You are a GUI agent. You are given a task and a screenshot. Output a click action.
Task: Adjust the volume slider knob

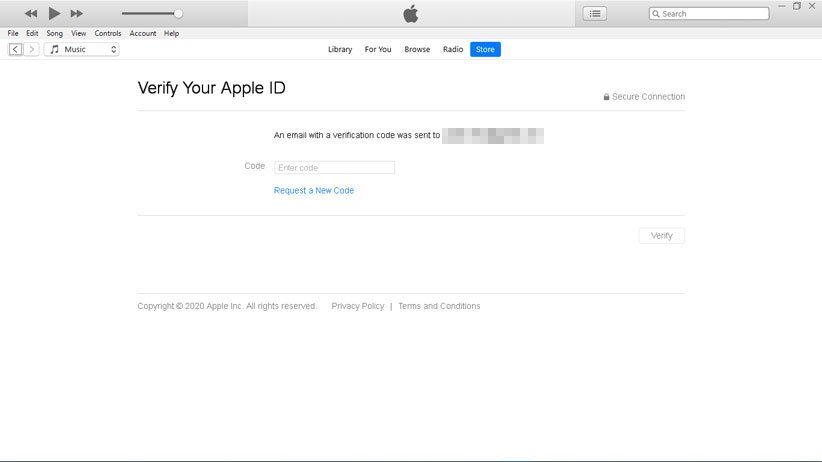tap(178, 14)
